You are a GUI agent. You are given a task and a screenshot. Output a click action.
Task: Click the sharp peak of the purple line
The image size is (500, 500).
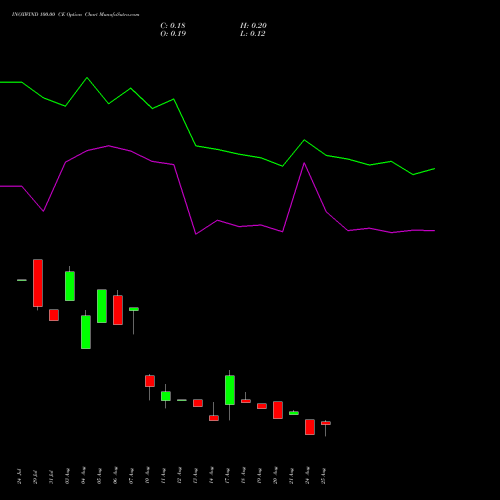(x=304, y=163)
